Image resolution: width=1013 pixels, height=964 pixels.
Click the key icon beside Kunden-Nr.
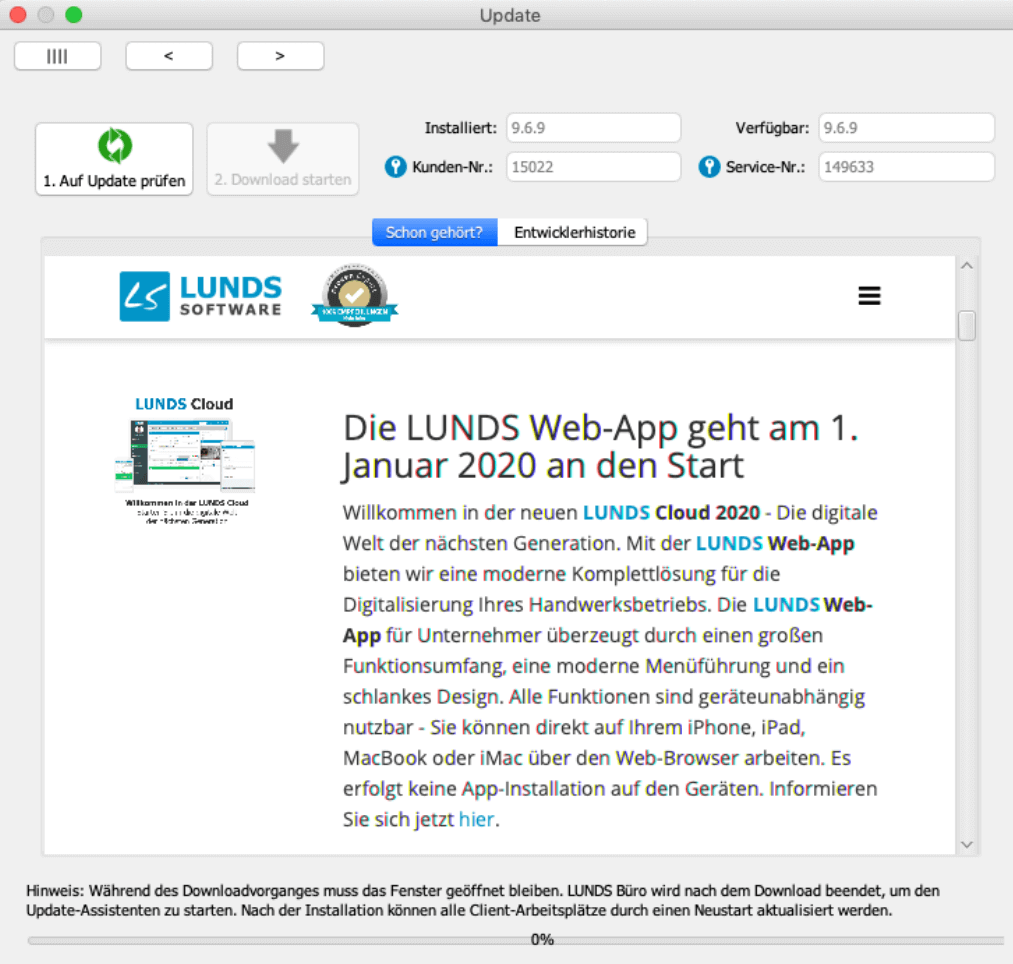[395, 167]
